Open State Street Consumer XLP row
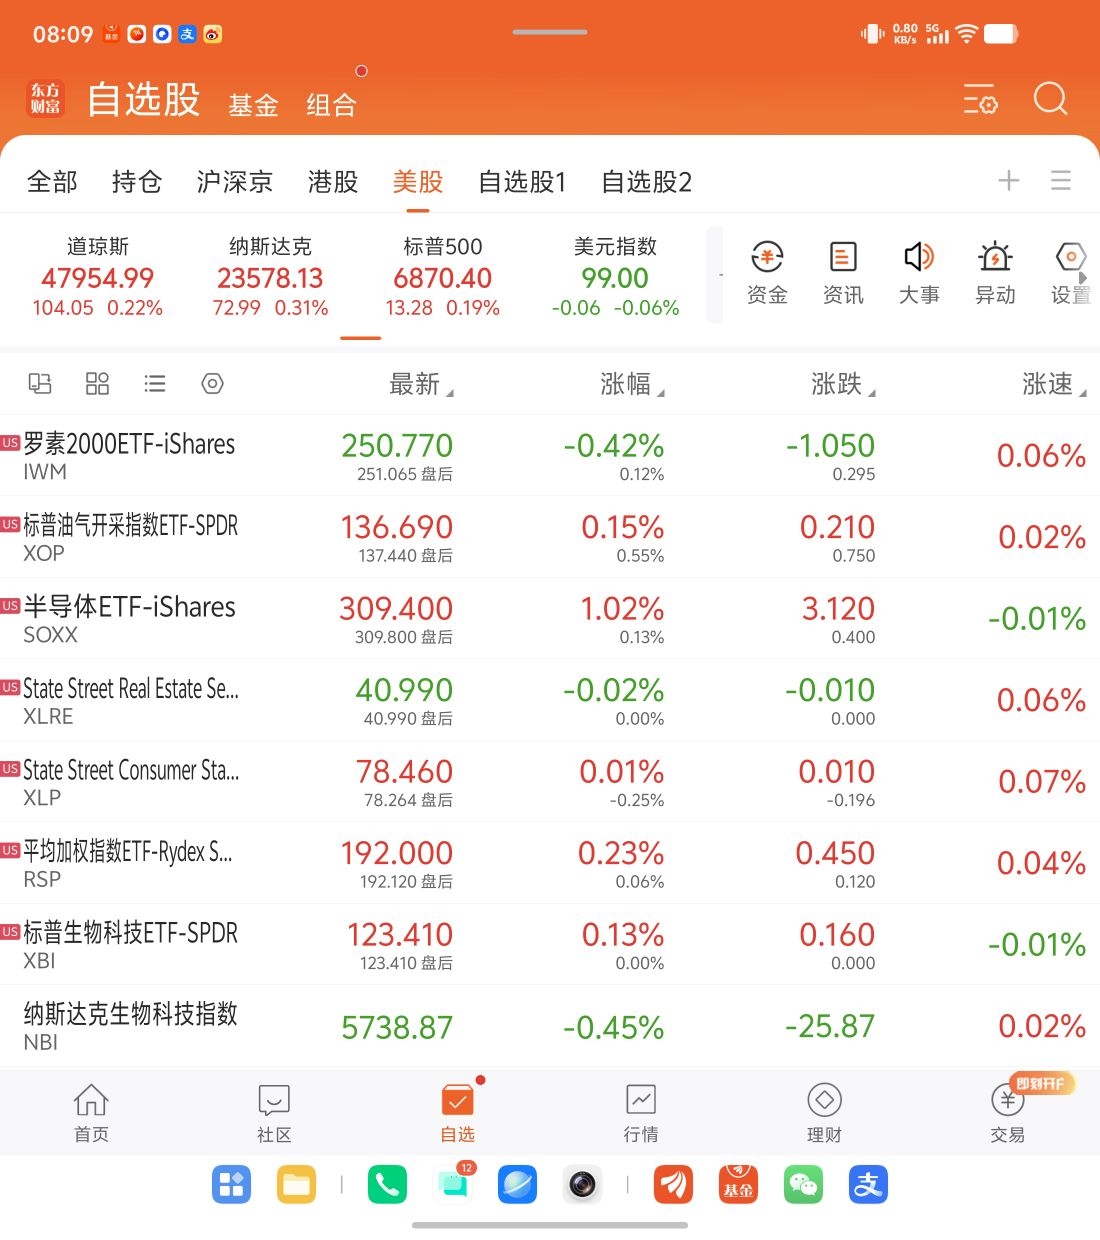Image resolution: width=1100 pixels, height=1240 pixels. click(550, 782)
